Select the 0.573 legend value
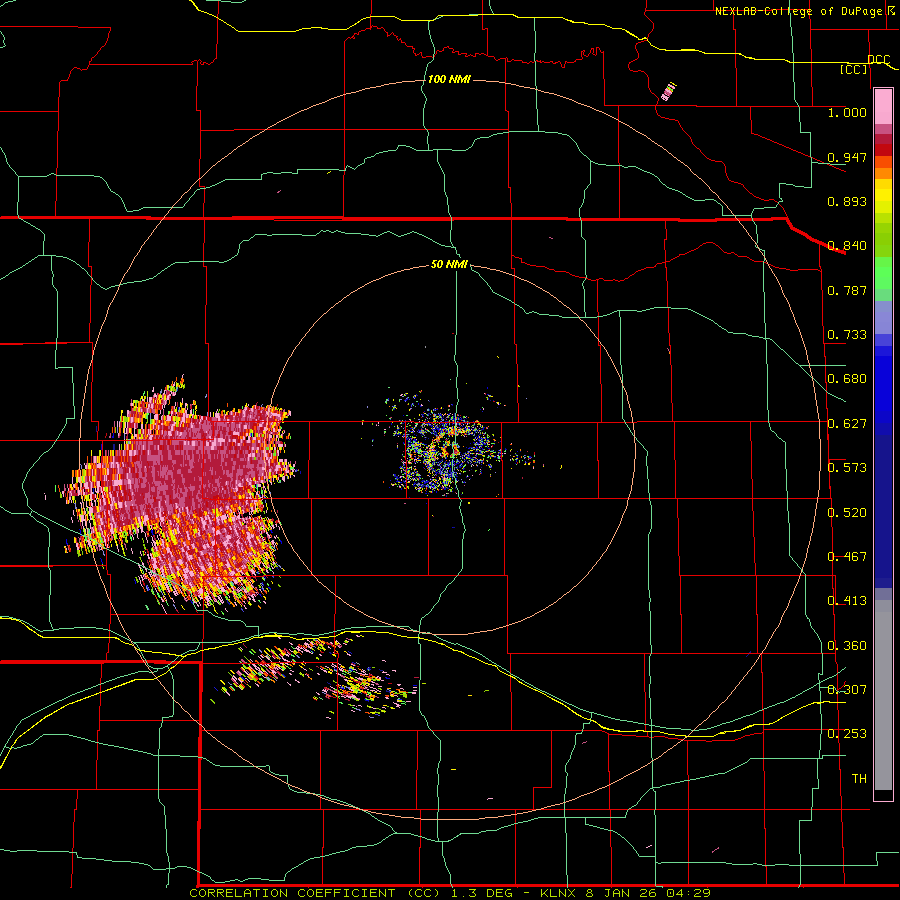900x900 pixels. click(x=847, y=467)
